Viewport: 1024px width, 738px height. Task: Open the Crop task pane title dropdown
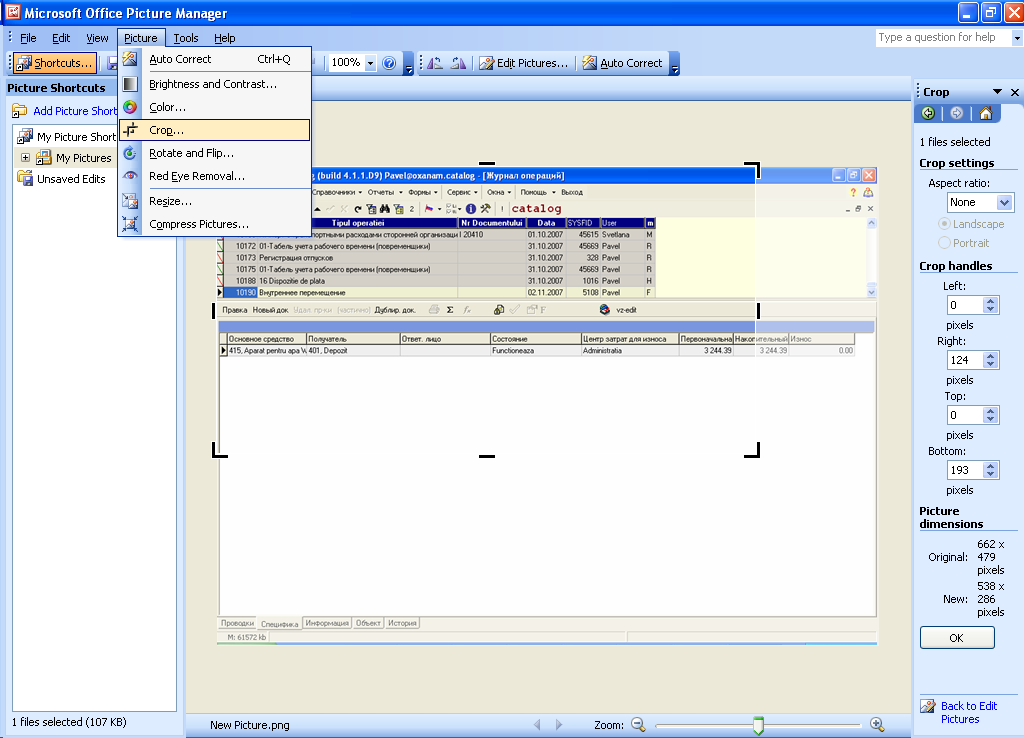(997, 91)
